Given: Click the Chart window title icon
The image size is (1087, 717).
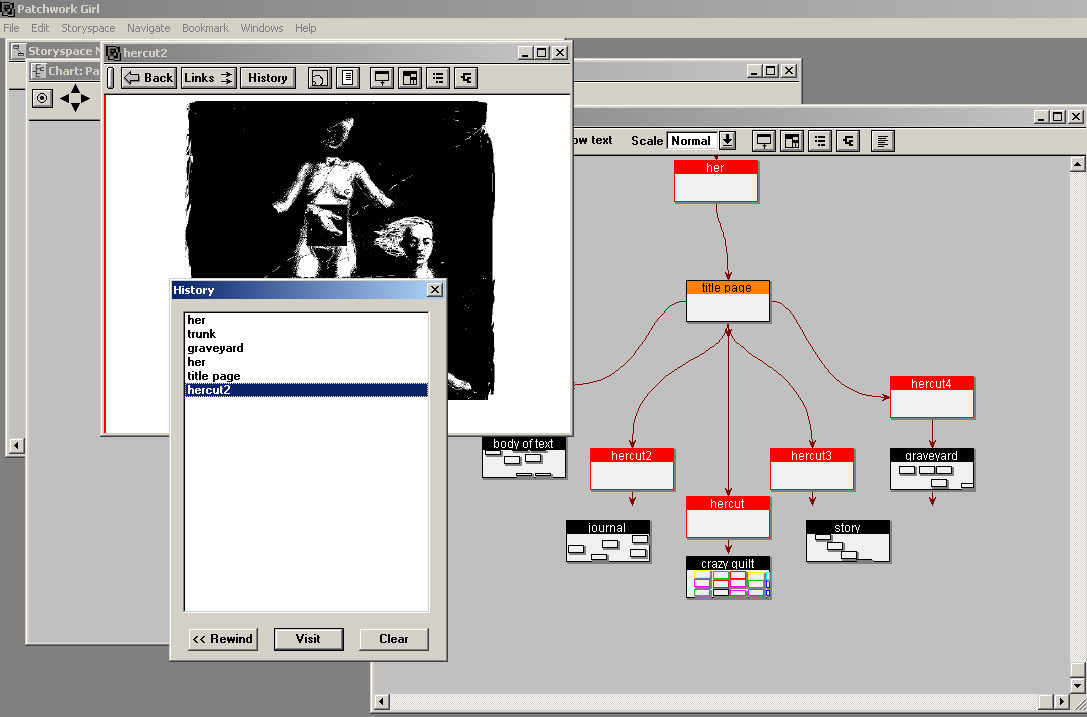Looking at the screenshot, I should pyautogui.click(x=39, y=71).
